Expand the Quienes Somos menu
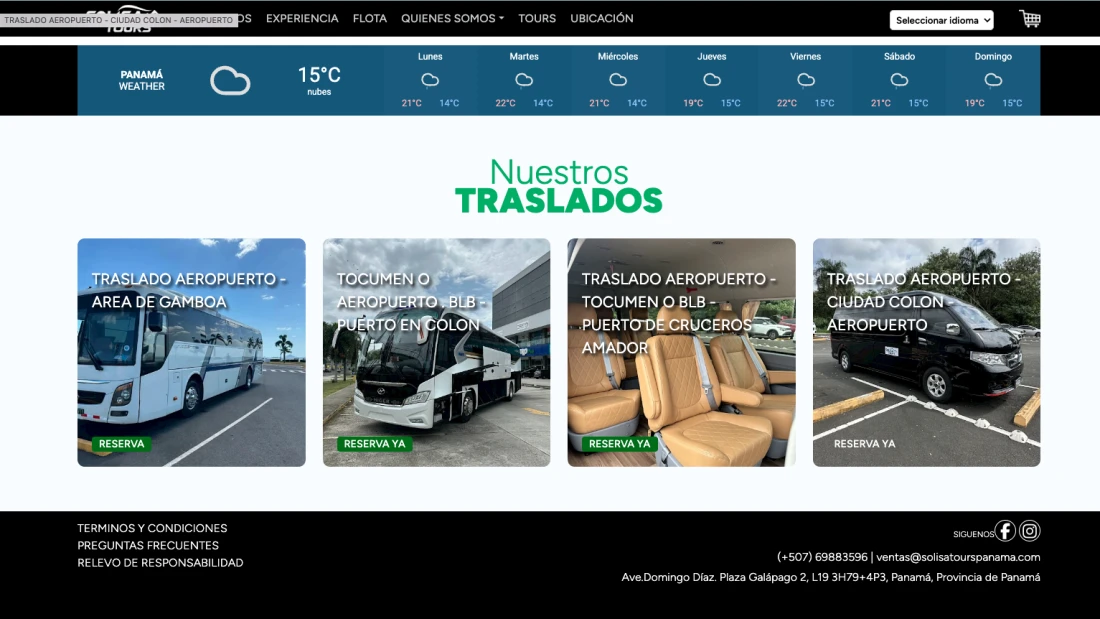Screen dimensions: 1100x619 pos(452,18)
